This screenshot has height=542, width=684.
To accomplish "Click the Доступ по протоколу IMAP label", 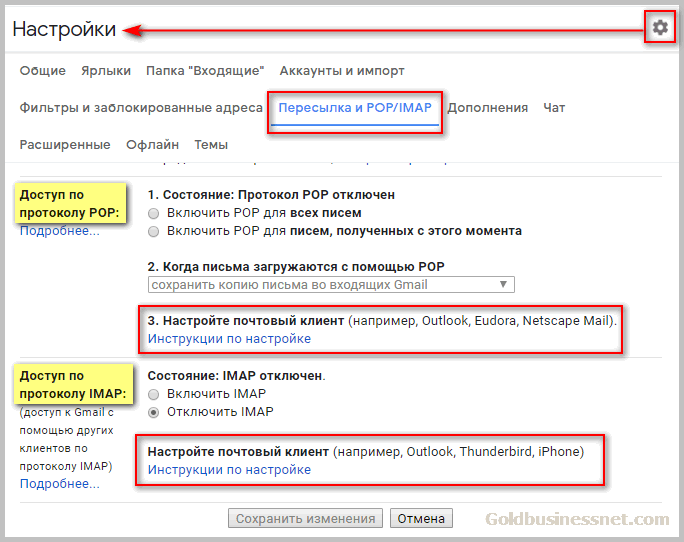I will 73,384.
